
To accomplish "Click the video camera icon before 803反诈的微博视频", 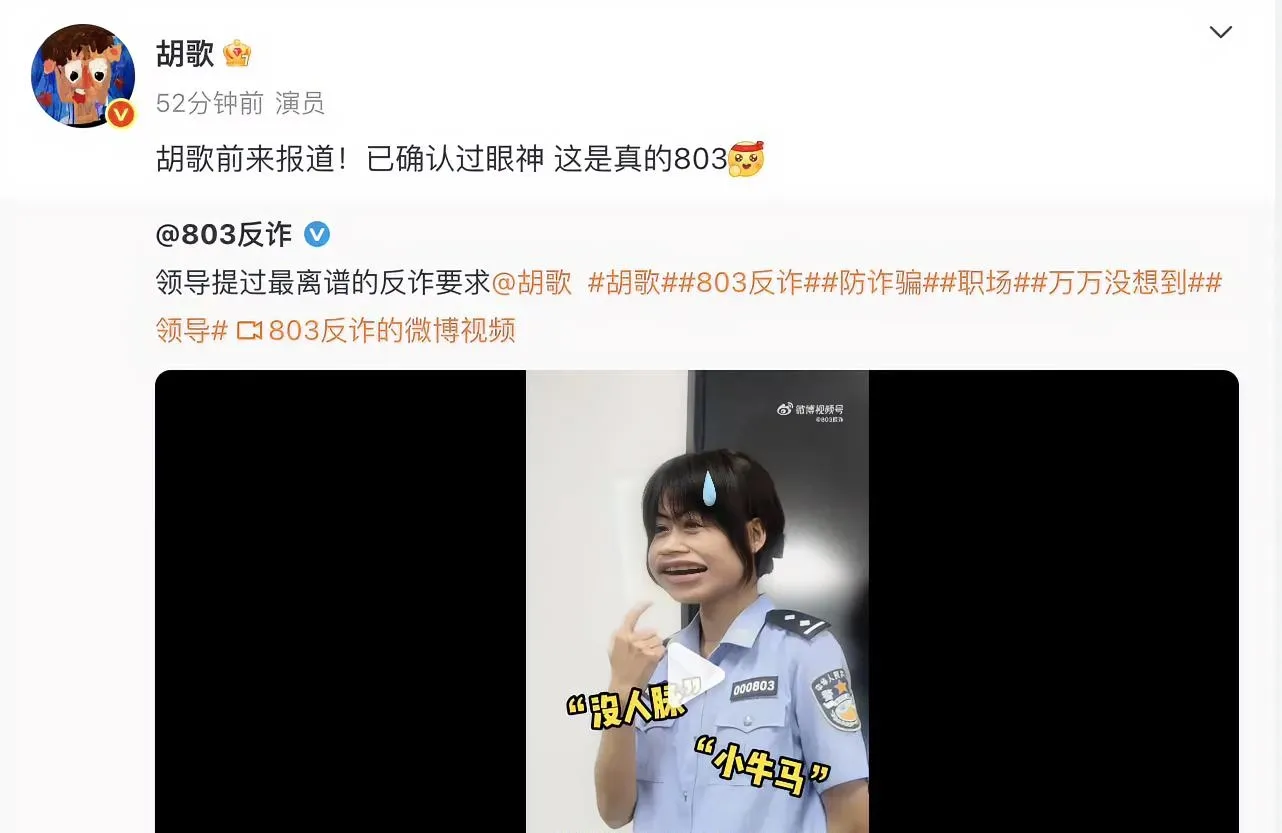I will pos(249,331).
